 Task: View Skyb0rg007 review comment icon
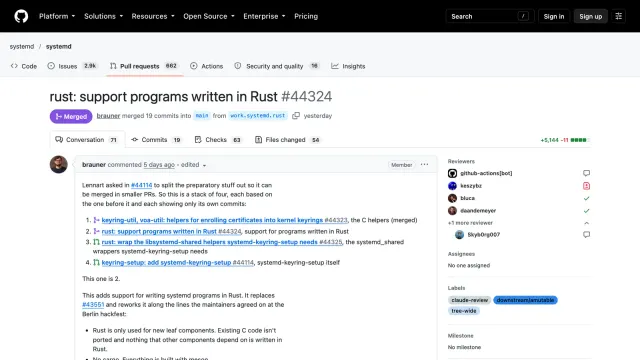point(587,235)
